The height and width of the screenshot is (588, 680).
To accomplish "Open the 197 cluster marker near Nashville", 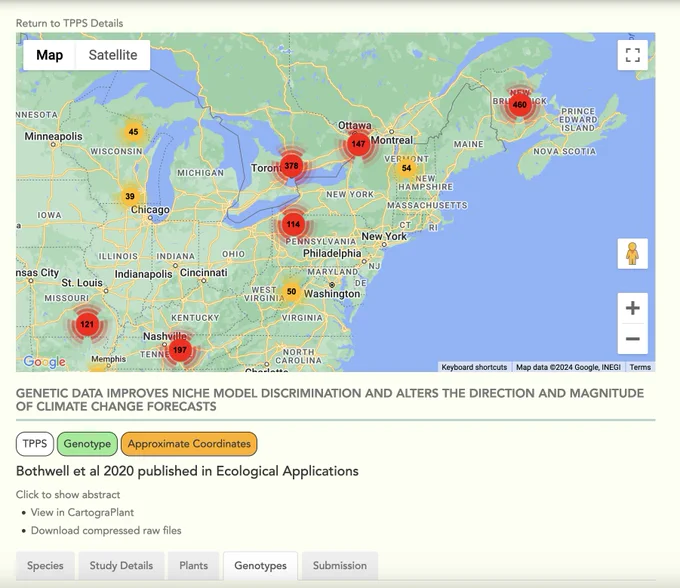I will pos(180,350).
